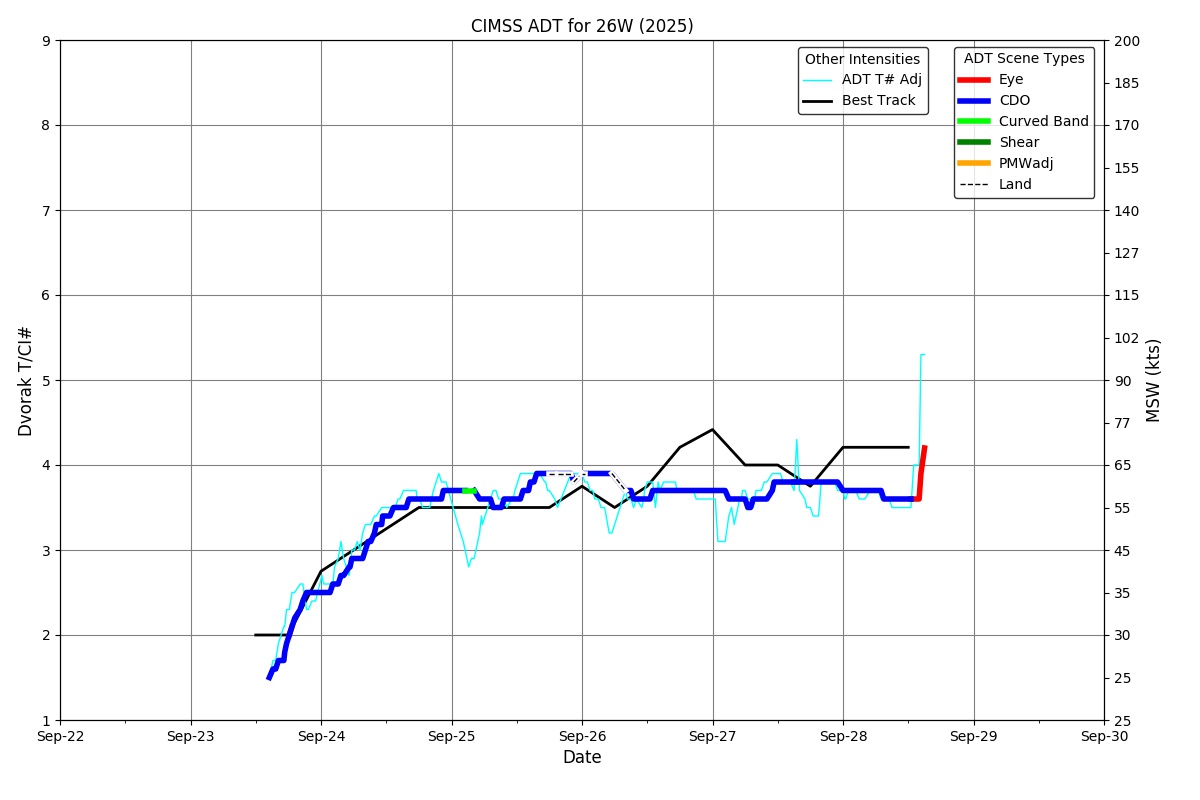The width and height of the screenshot is (1200, 800).
Task: Click the 'Date' x-axis label
Action: tap(582, 758)
